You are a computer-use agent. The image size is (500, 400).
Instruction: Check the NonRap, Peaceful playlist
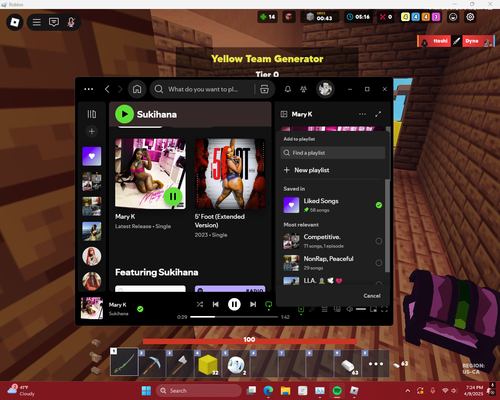click(x=379, y=263)
